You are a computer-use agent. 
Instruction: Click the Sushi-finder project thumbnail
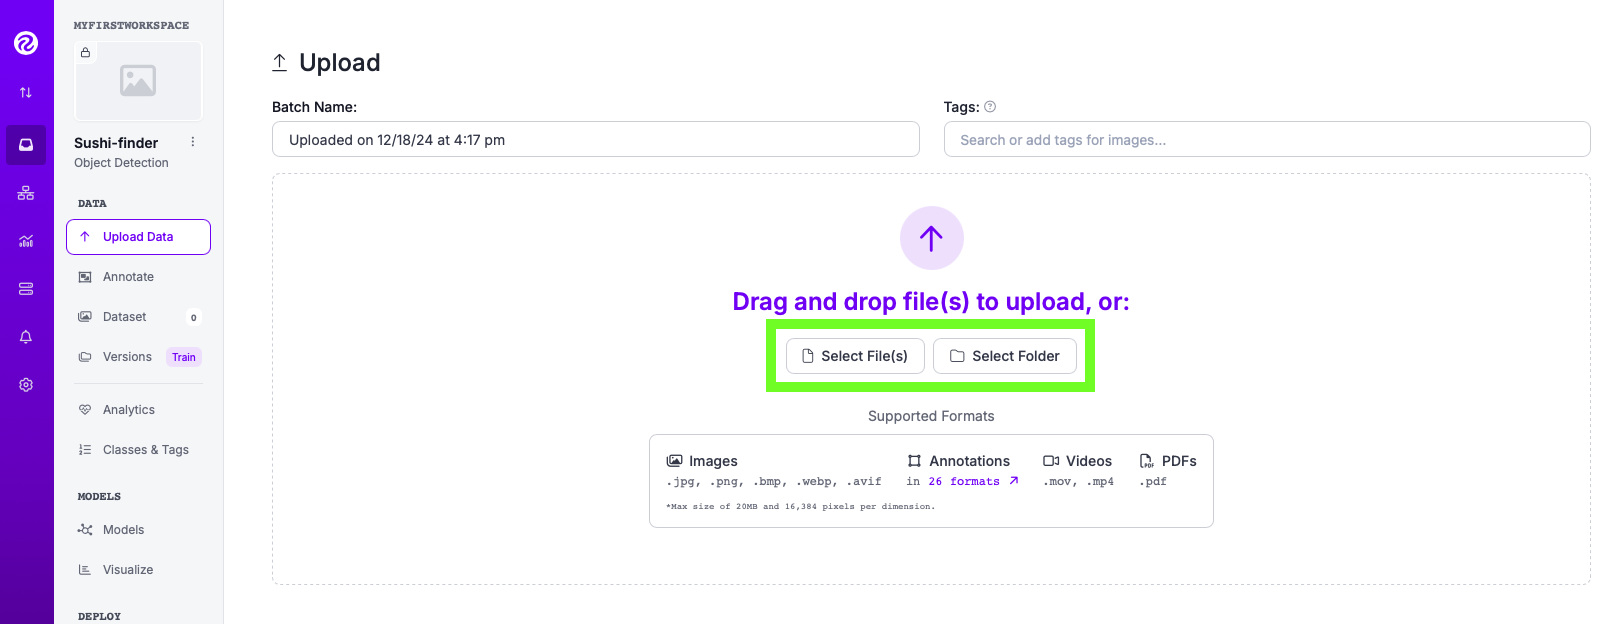click(x=138, y=81)
